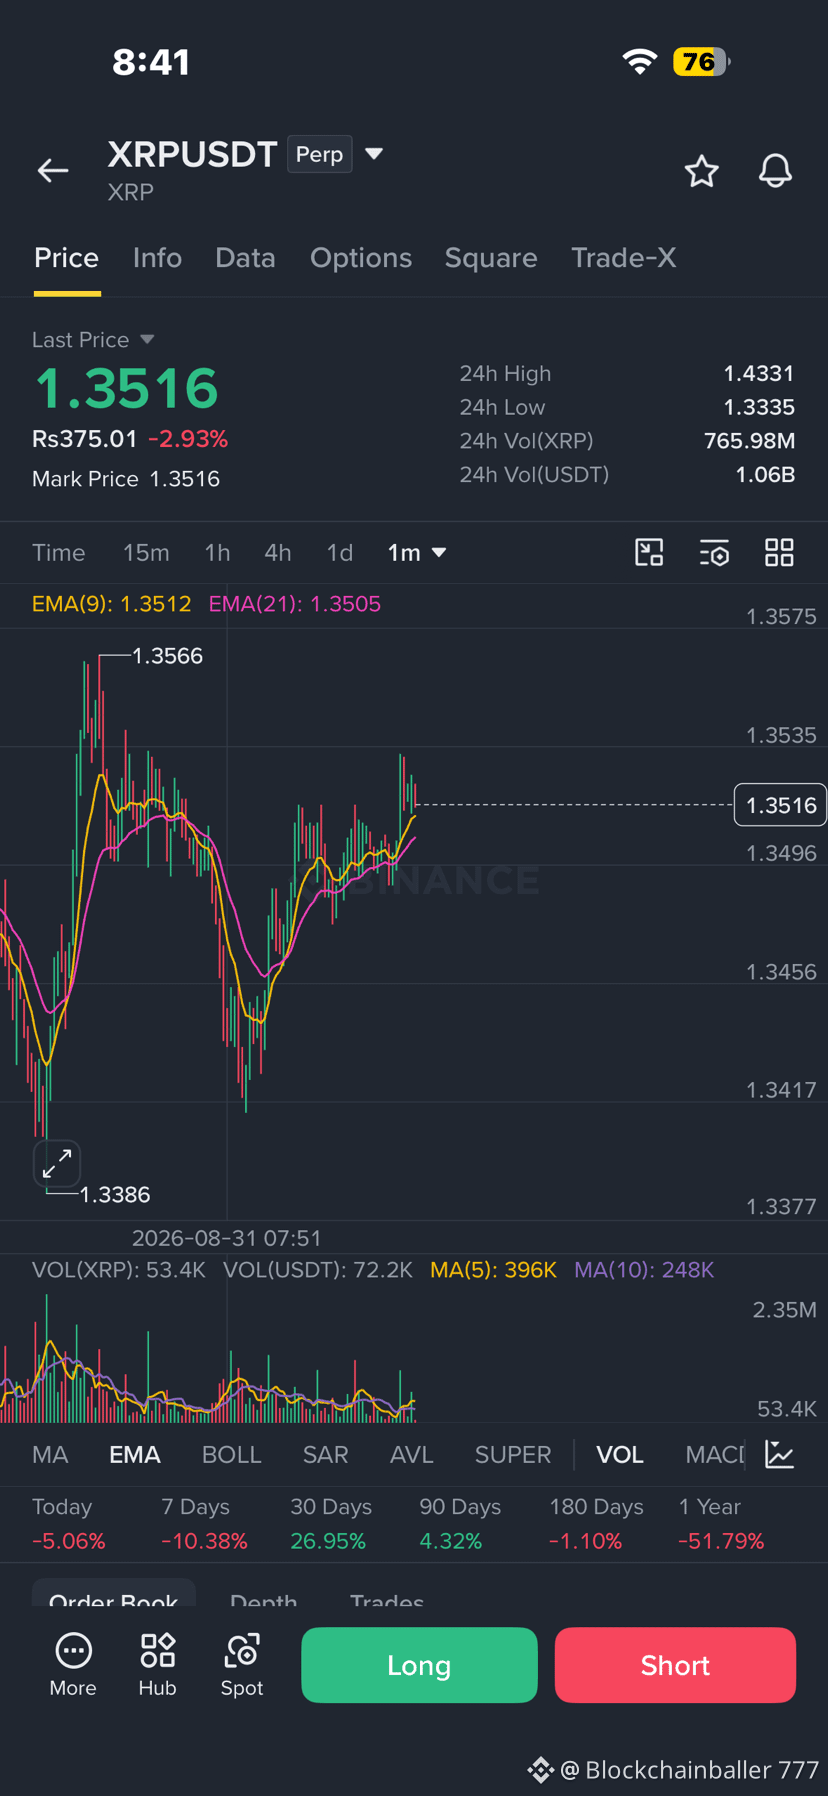Tap the Today -5.06% performance
The image size is (828, 1796).
click(x=68, y=1524)
